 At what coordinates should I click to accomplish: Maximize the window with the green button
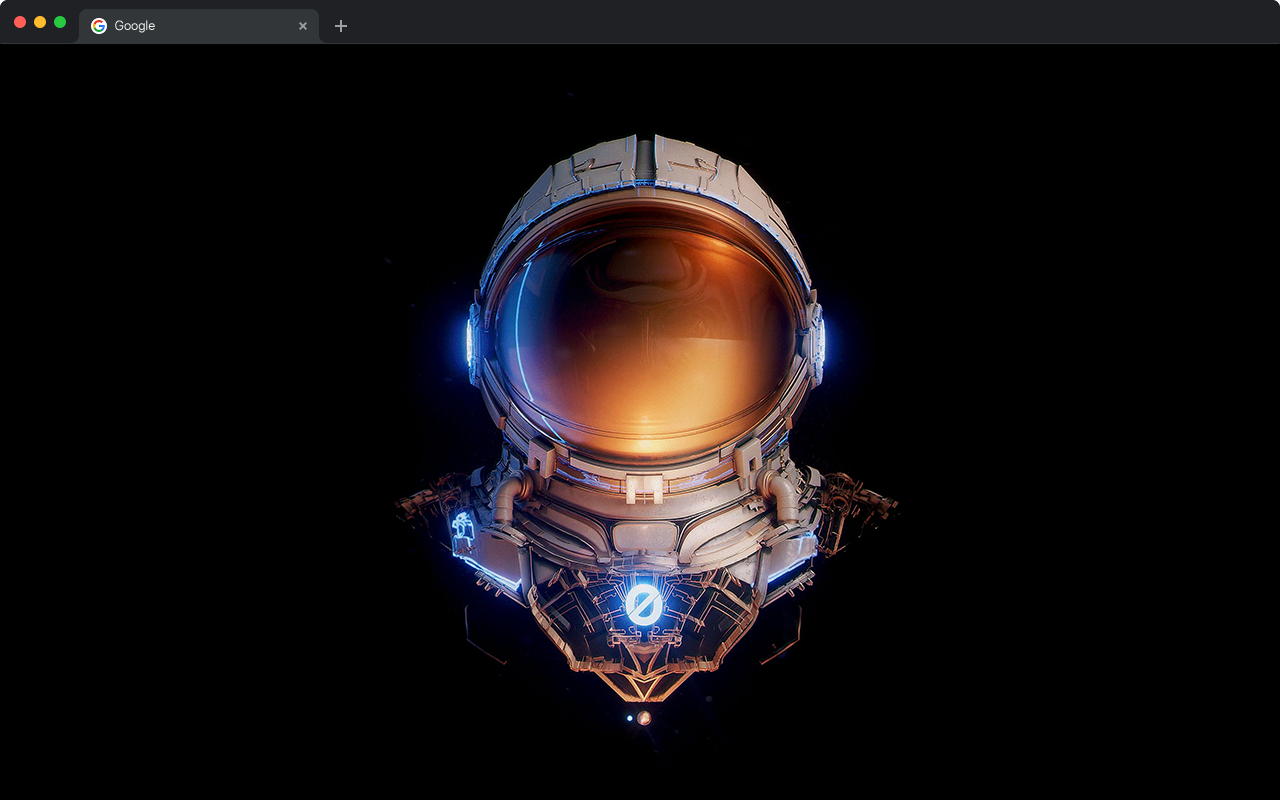(60, 22)
